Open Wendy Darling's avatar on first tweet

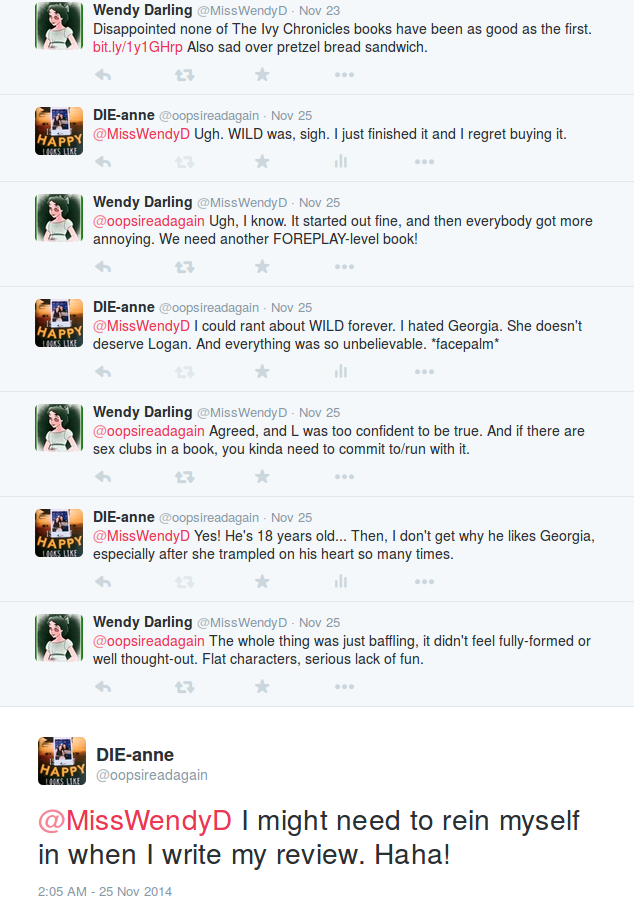click(59, 25)
